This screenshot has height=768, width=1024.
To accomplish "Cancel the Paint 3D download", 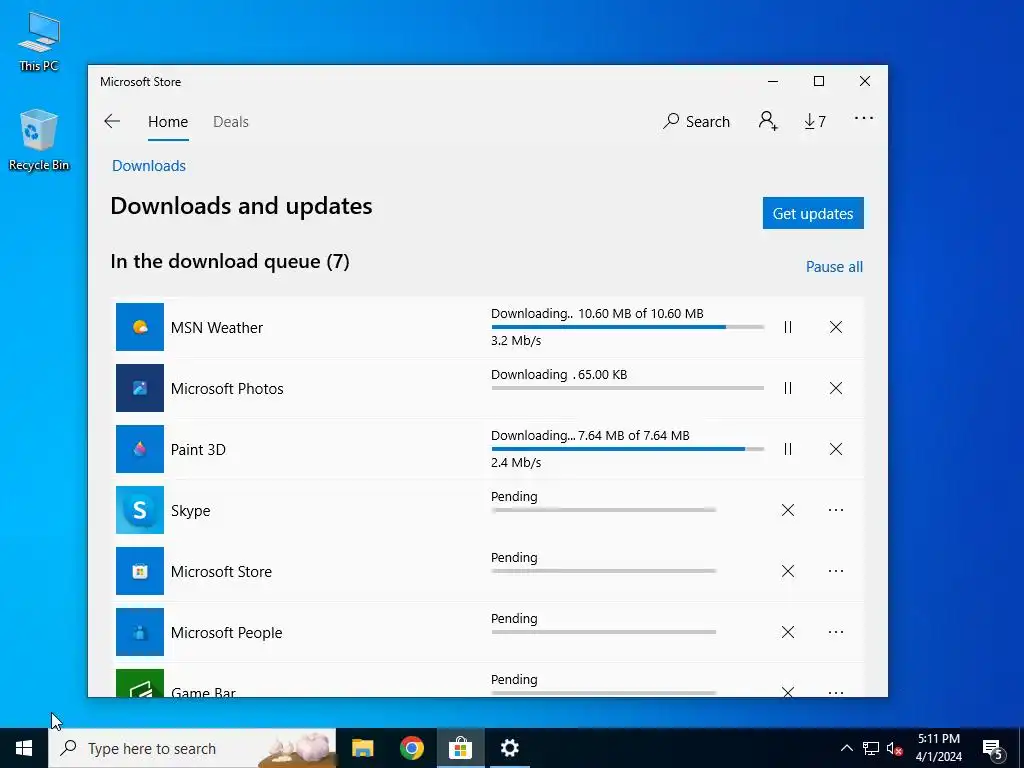I will click(836, 449).
